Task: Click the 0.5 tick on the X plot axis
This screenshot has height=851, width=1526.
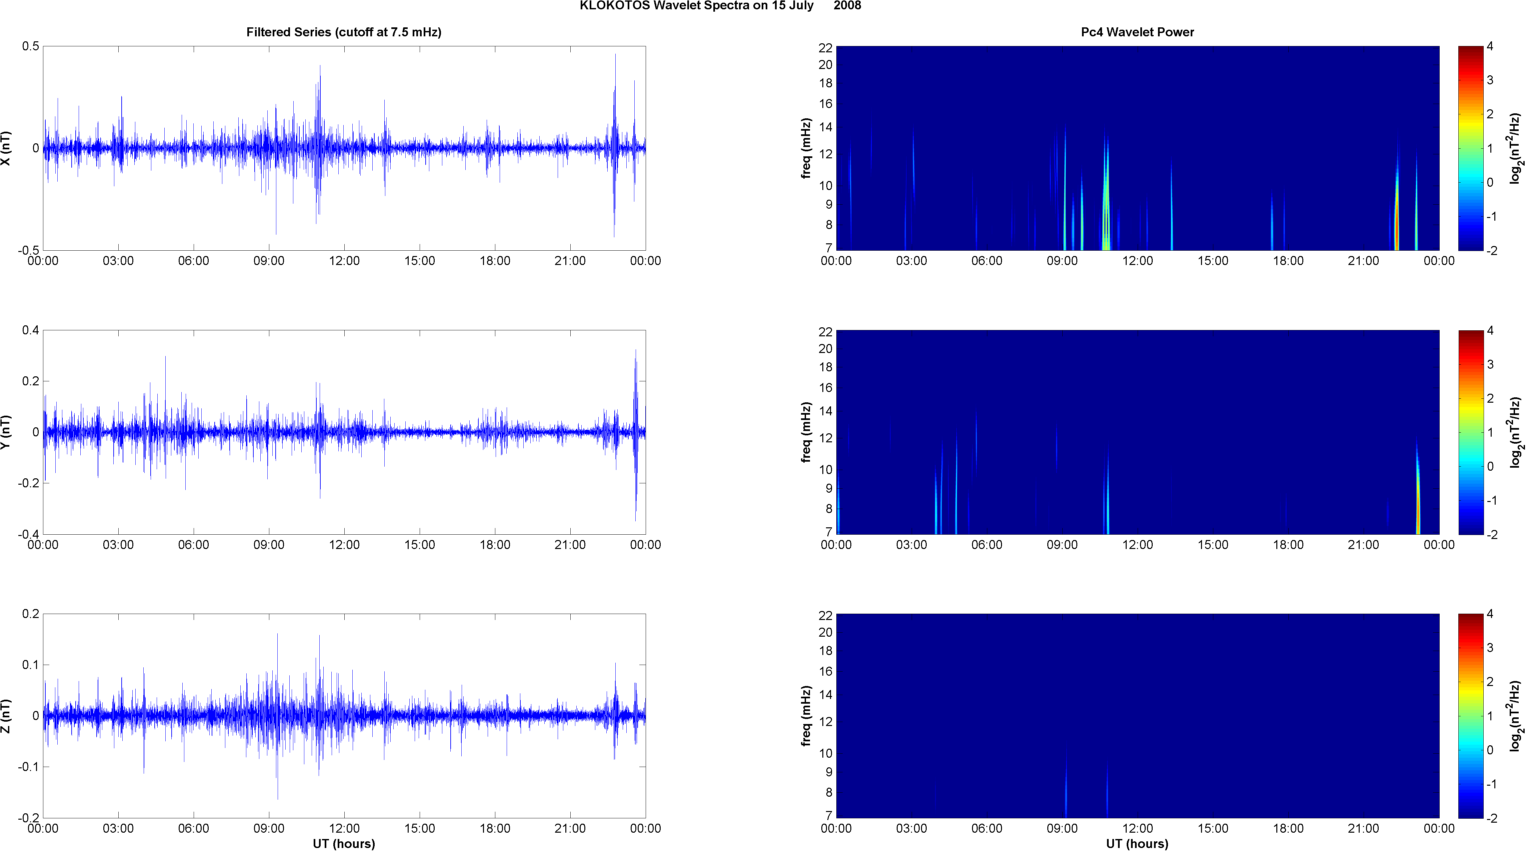Action: click(x=30, y=47)
